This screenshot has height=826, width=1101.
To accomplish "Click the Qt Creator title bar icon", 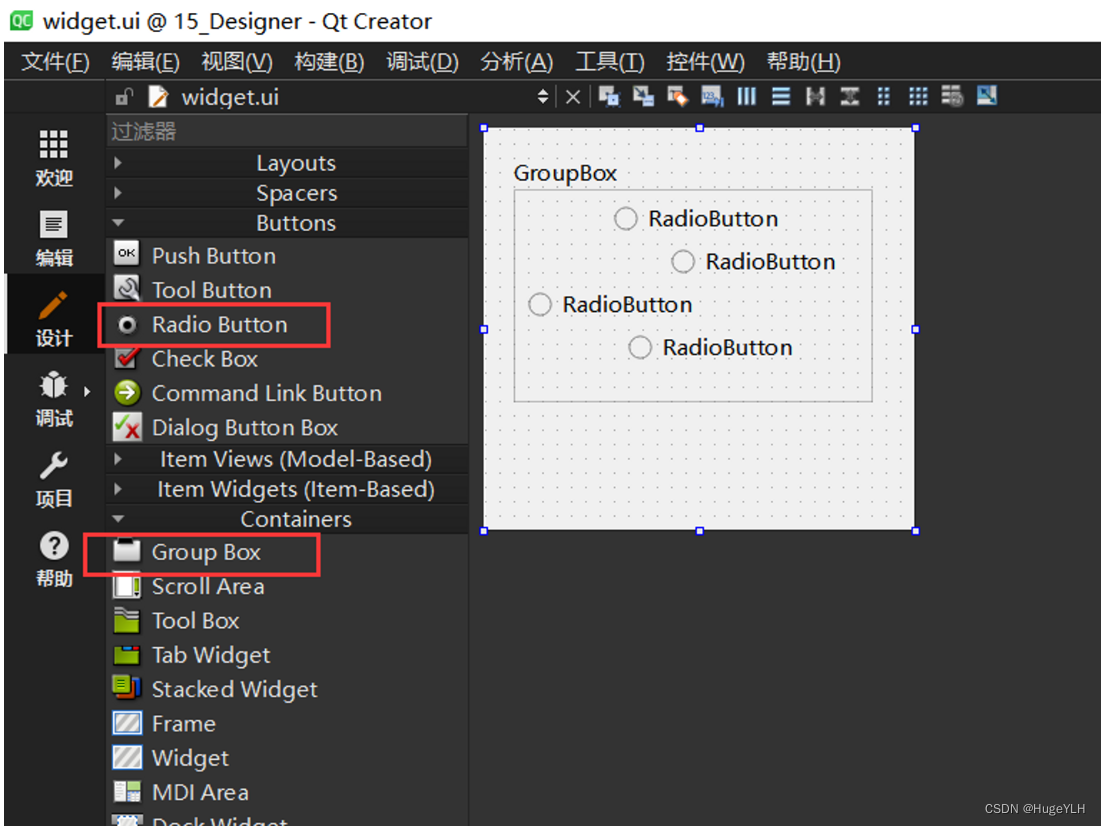I will click(20, 20).
